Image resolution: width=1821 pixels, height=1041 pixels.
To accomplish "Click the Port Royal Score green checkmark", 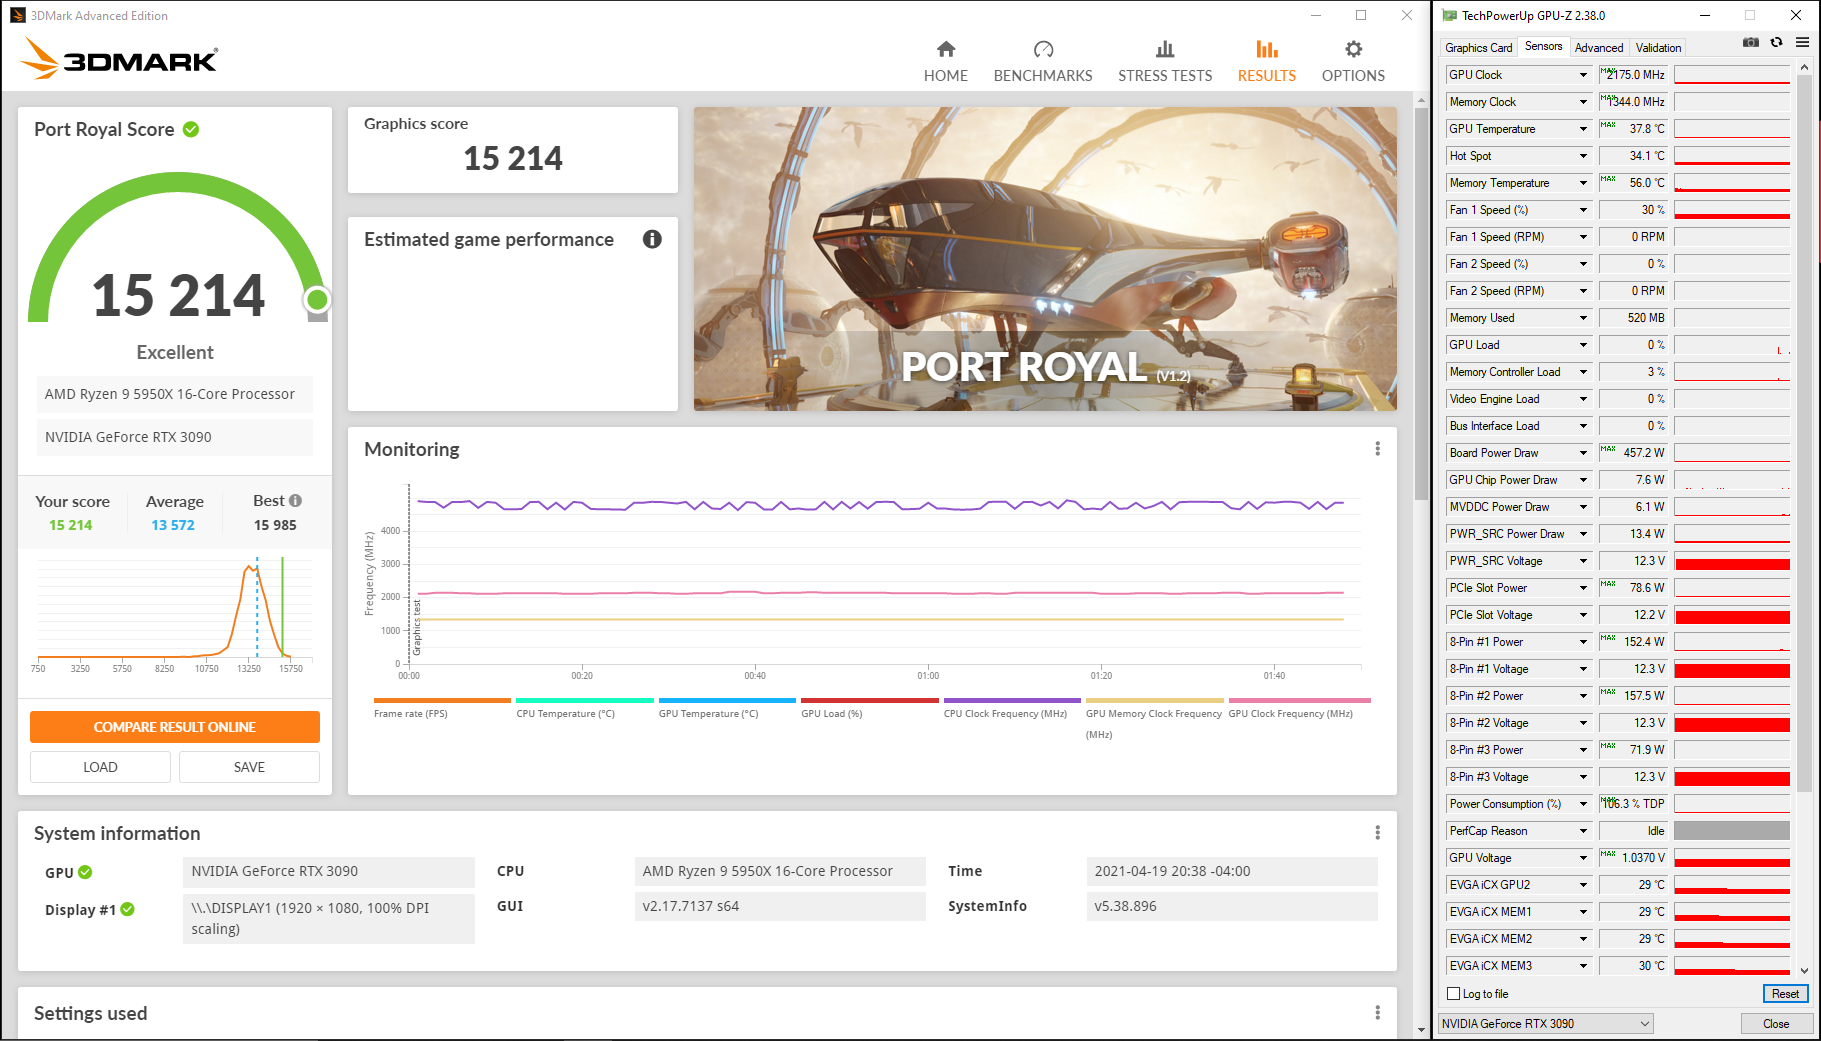I will 191,129.
